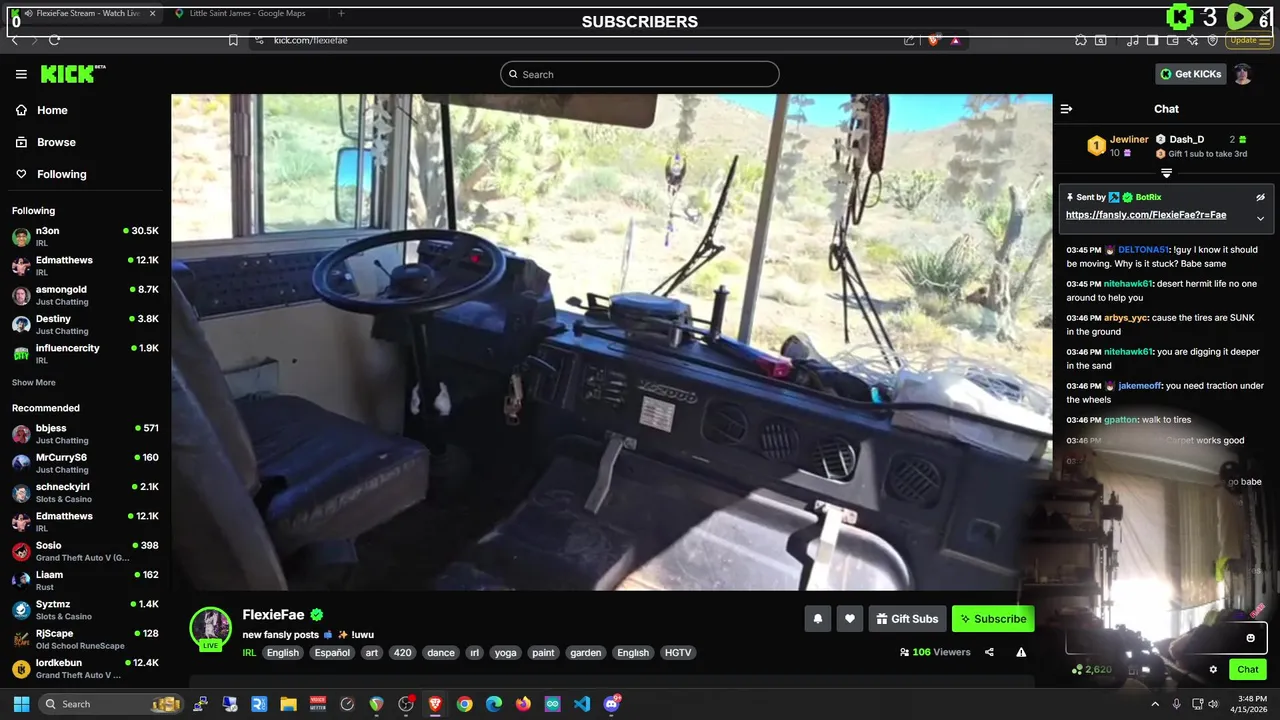Click Gift Subs button

907,619
